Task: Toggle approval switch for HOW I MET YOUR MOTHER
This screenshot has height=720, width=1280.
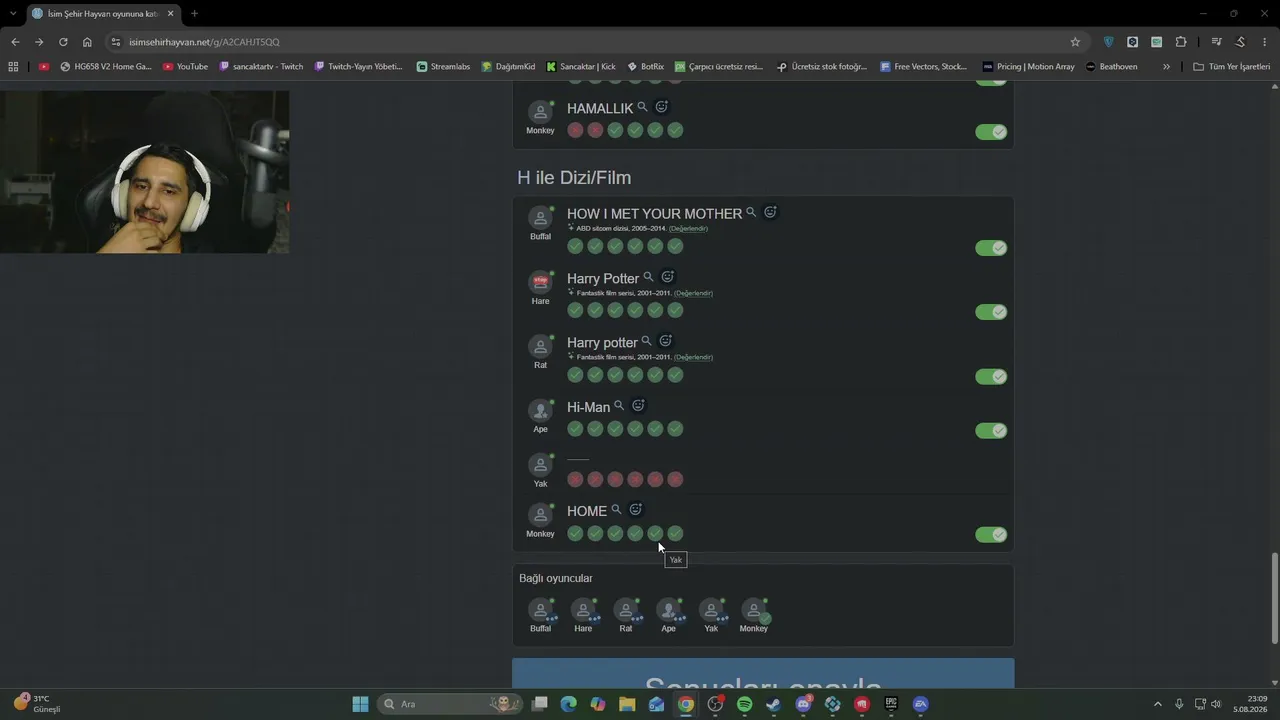Action: click(x=991, y=248)
